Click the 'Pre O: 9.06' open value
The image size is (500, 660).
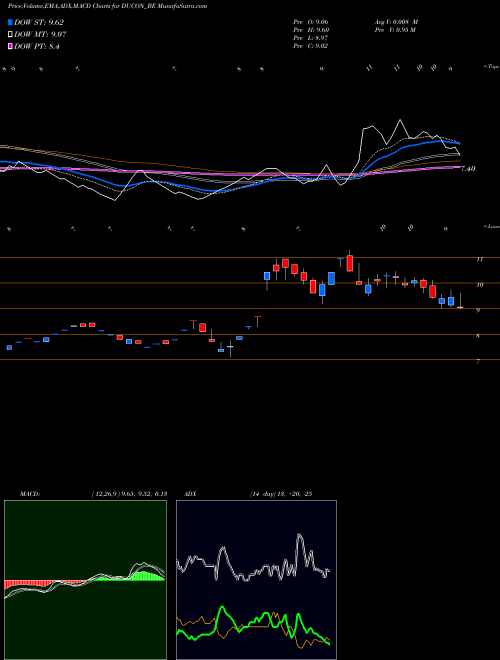[311, 22]
